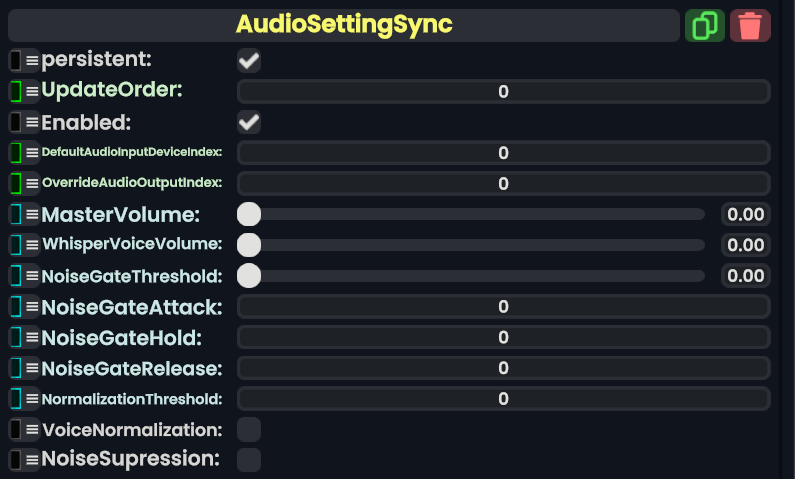Enable the VoiceNormalization checkbox
Viewport: 795px width, 479px height.
[x=249, y=430]
